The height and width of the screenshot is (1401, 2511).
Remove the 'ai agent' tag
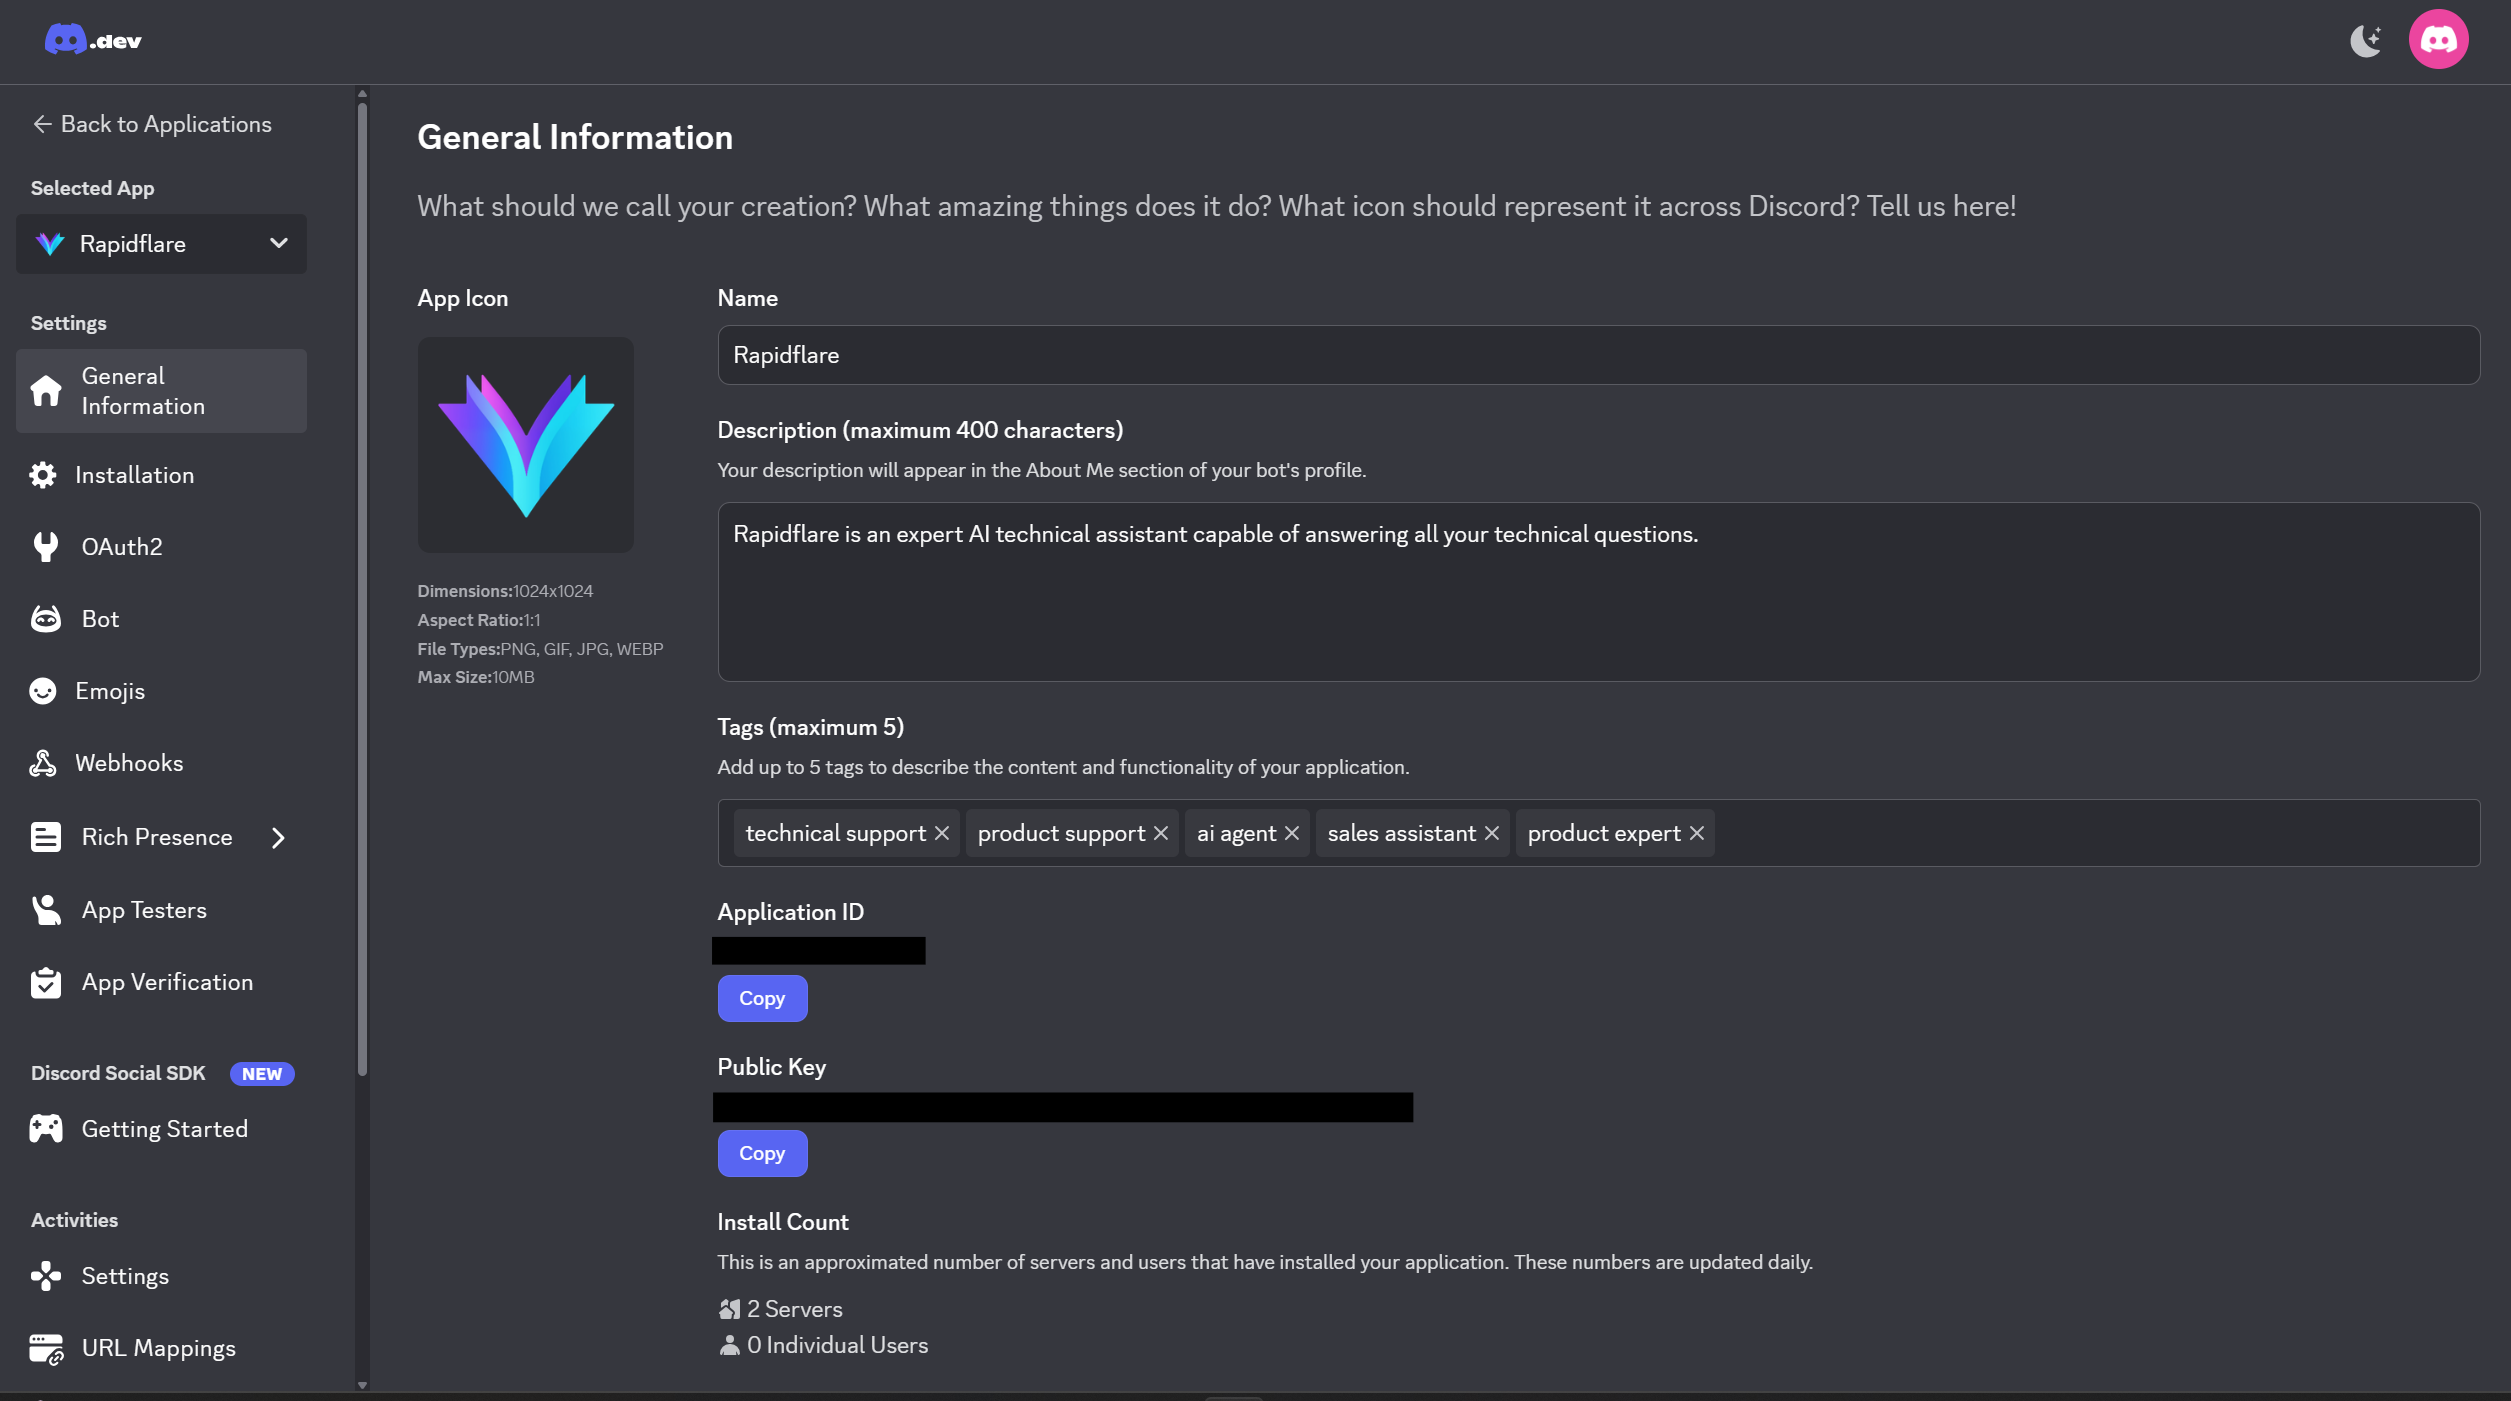[x=1291, y=833]
